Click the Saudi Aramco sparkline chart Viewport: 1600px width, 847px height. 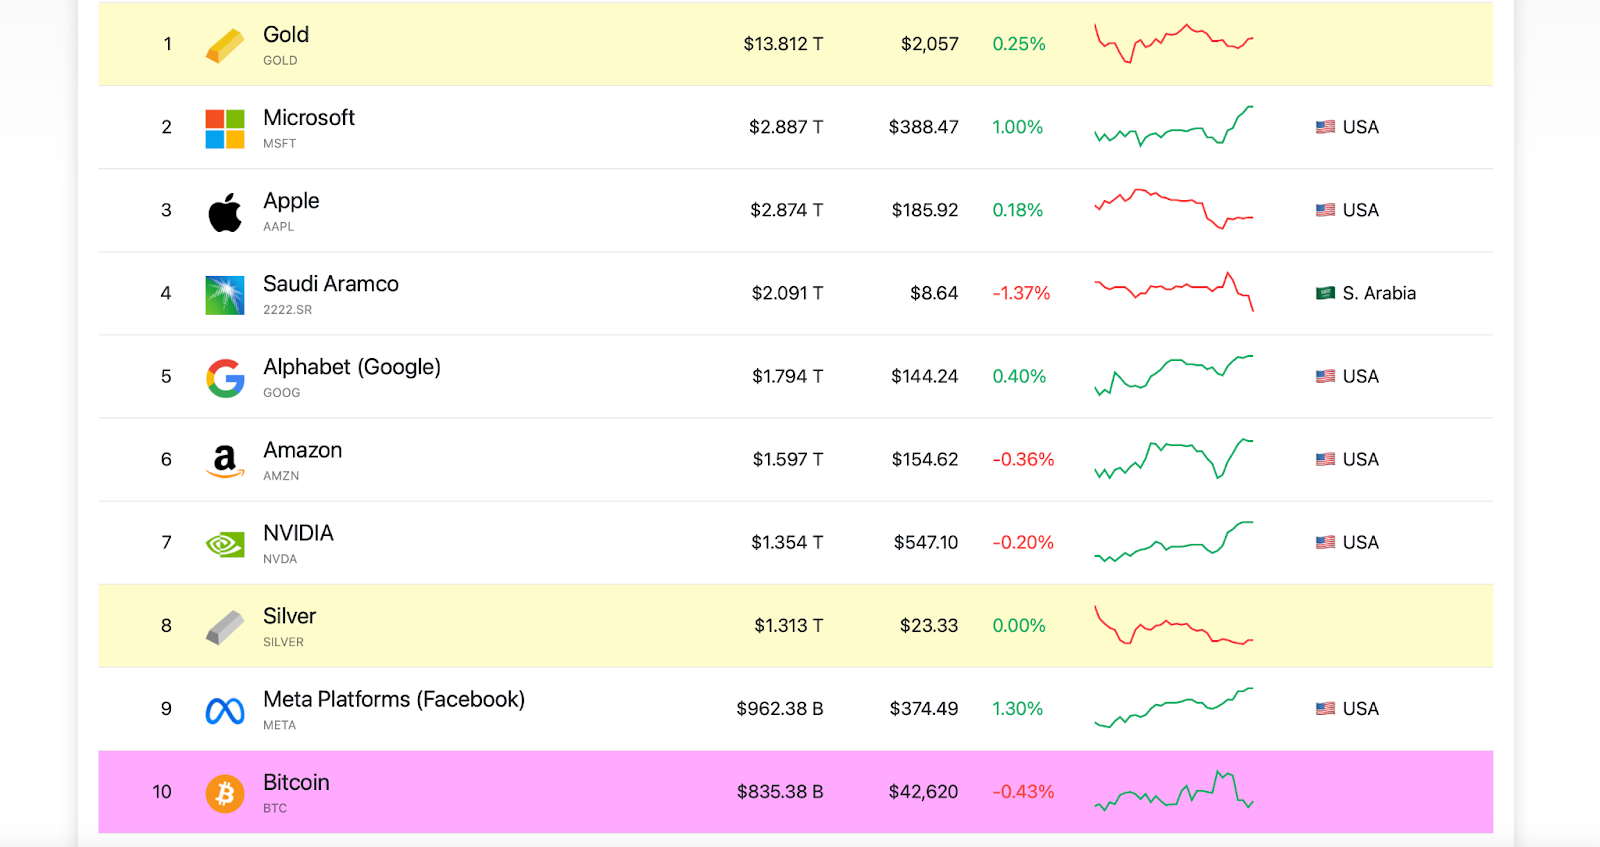tap(1174, 292)
